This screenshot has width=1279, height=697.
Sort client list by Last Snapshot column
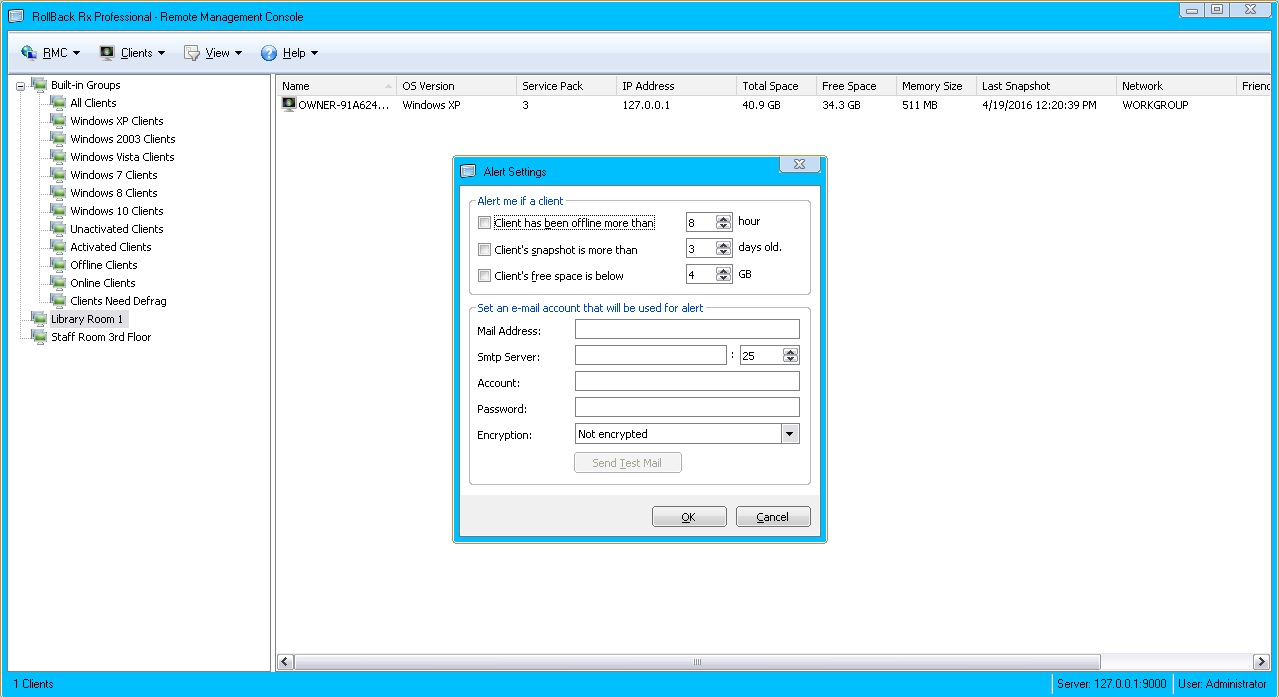pyautogui.click(x=1047, y=86)
